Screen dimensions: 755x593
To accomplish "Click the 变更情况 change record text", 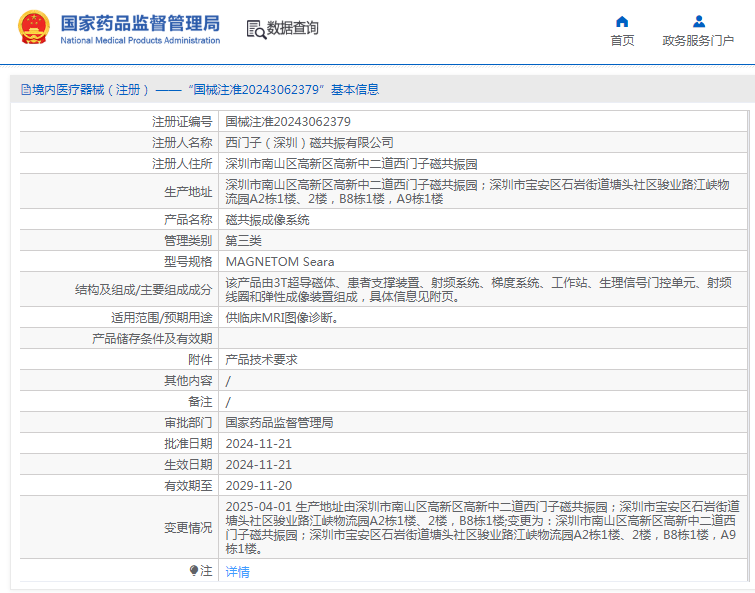I will click(x=482, y=528).
